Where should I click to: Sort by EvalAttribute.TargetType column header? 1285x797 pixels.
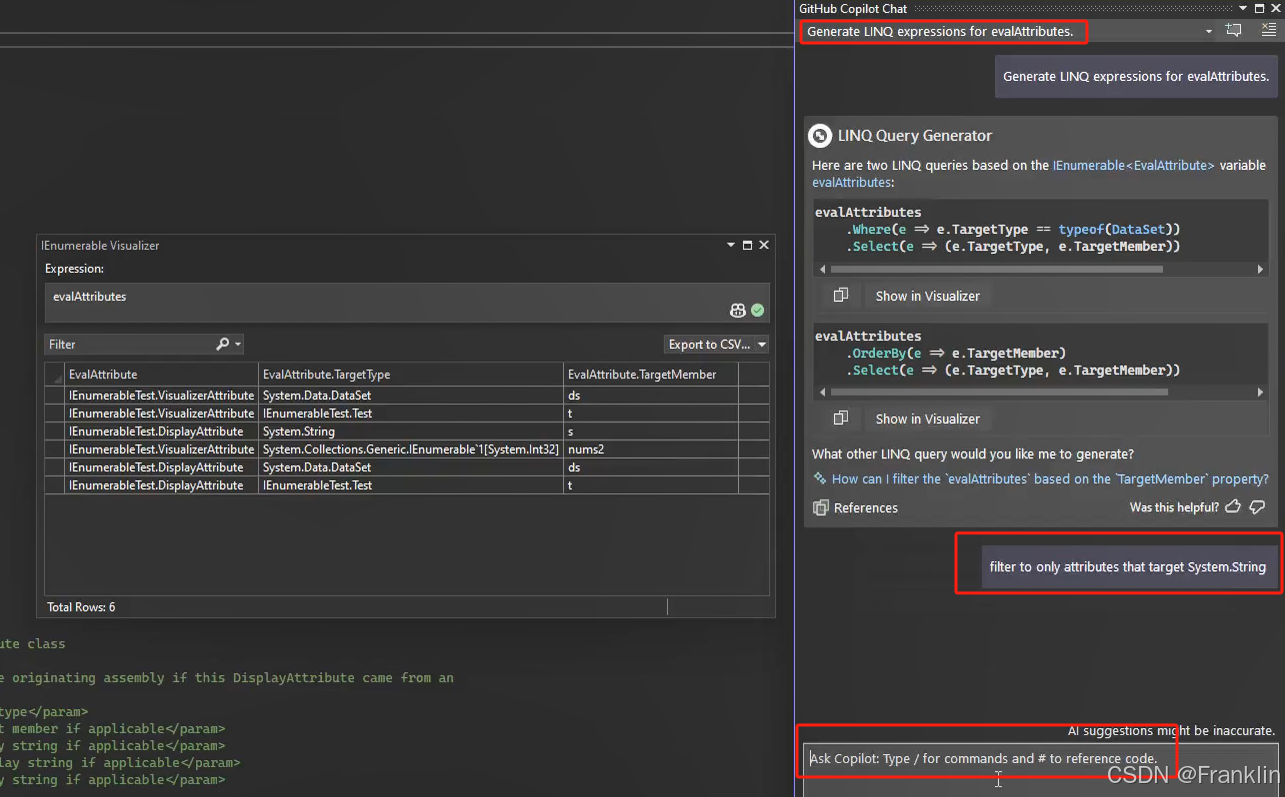pos(411,374)
